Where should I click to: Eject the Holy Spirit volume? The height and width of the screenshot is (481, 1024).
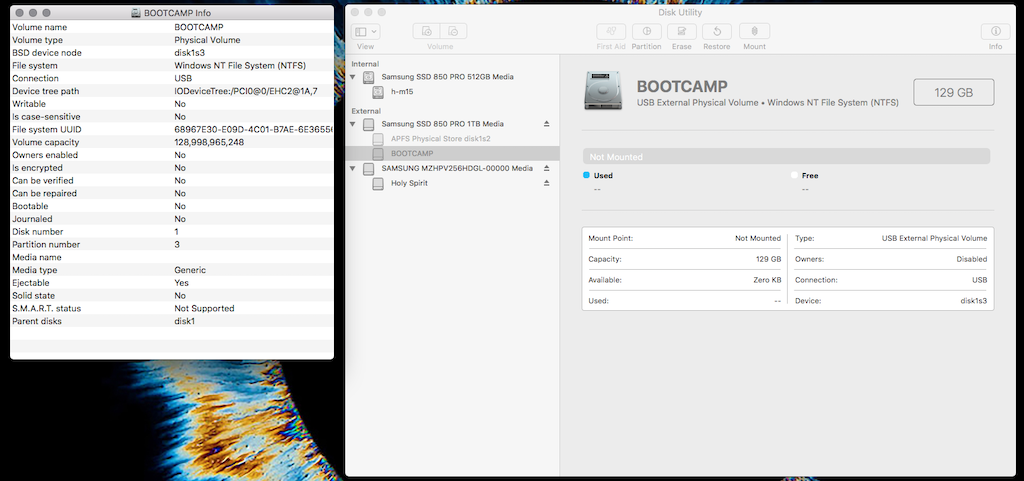(x=547, y=183)
